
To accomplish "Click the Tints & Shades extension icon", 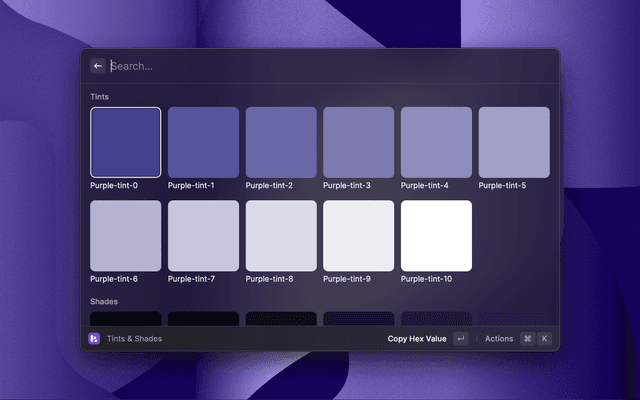I will [94, 339].
